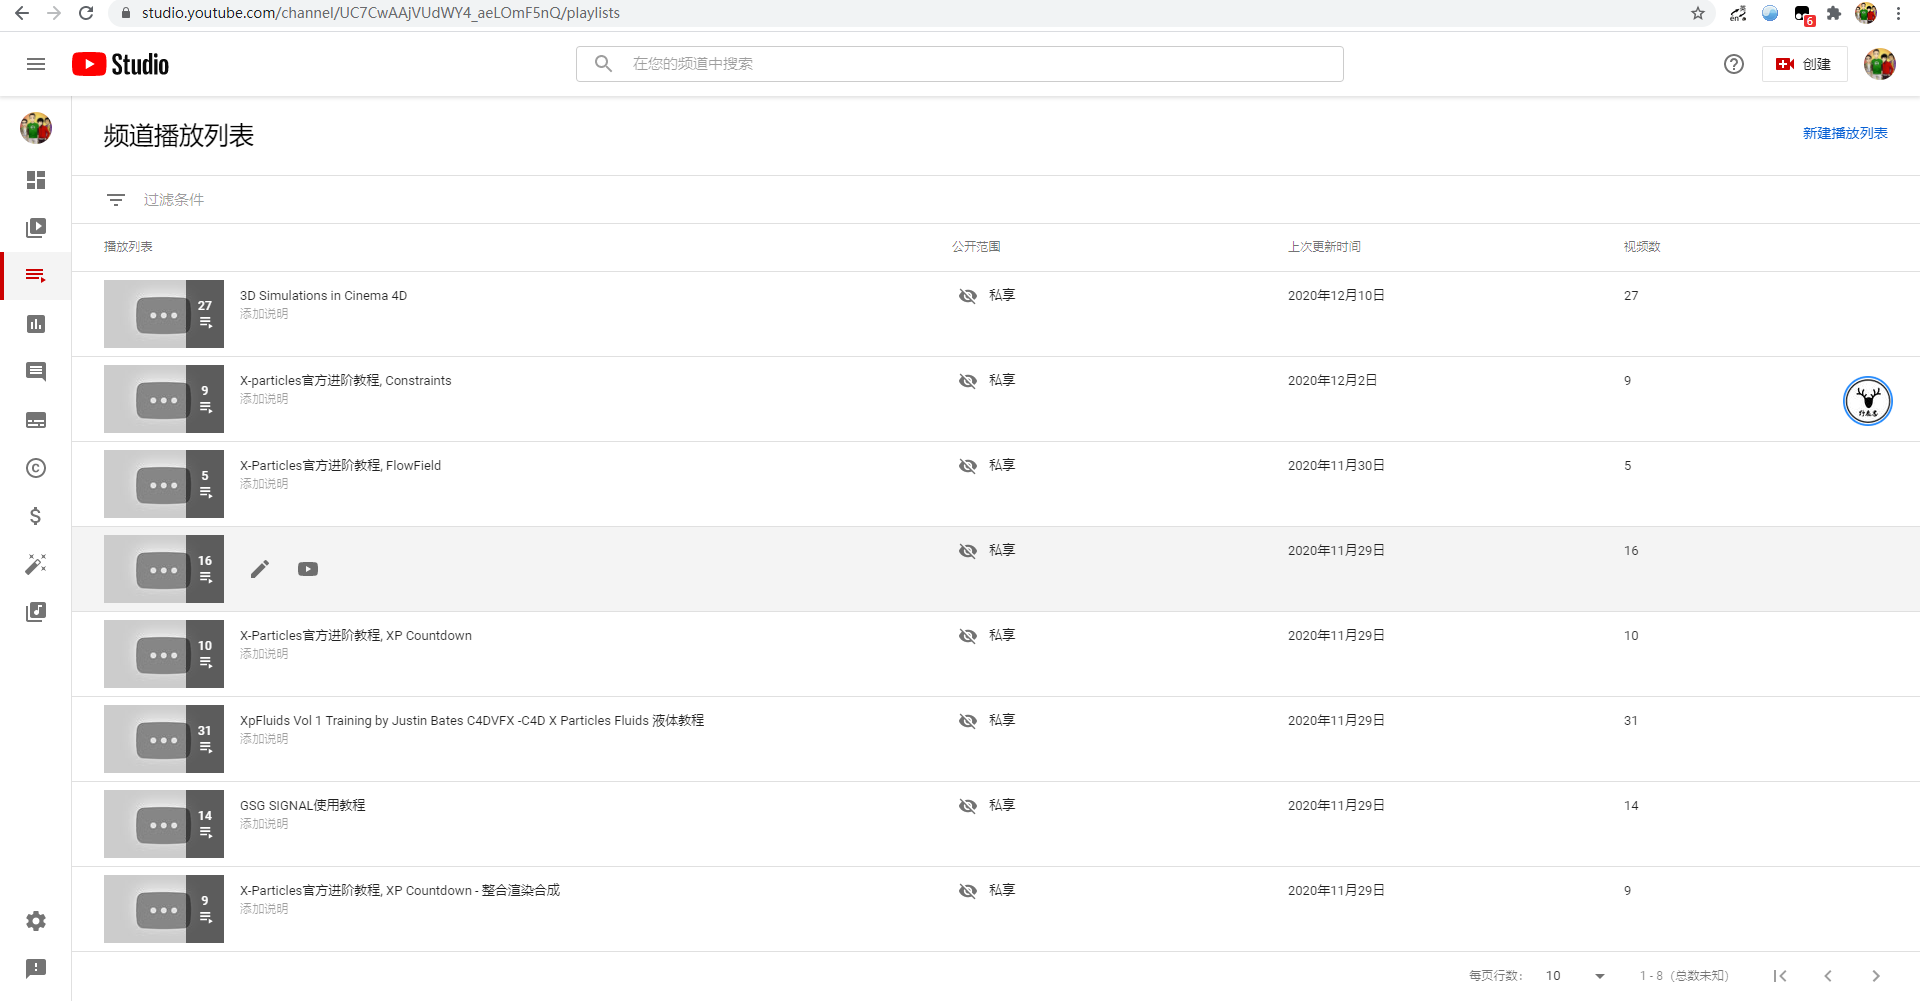Change visibility of FlowField playlist
Image resolution: width=1920 pixels, height=1001 pixels.
coord(987,466)
